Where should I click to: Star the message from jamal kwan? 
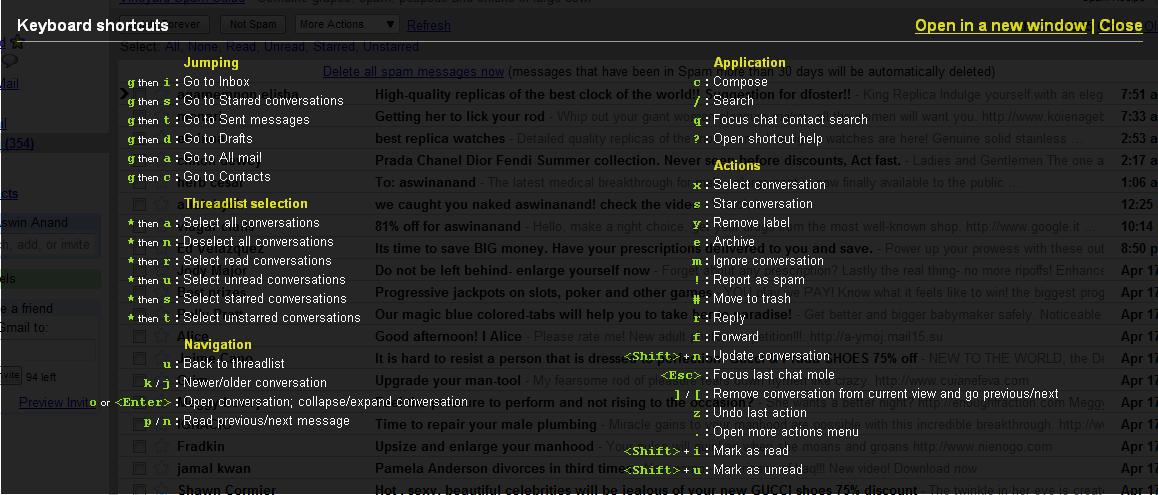[x=161, y=469]
